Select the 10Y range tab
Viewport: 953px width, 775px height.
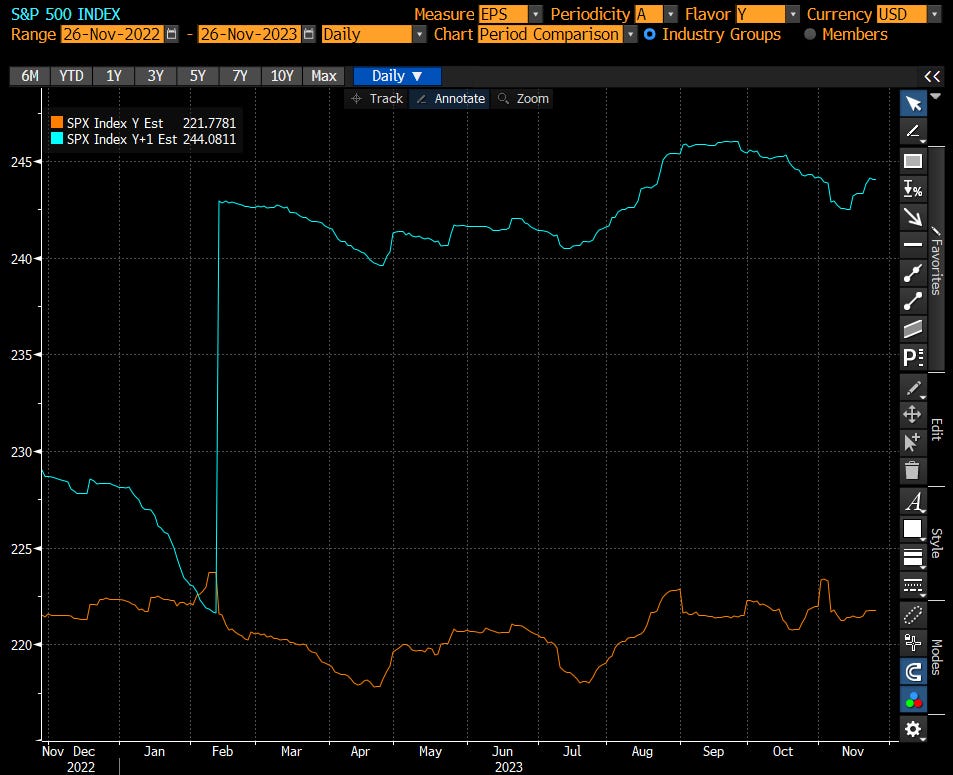(281, 76)
